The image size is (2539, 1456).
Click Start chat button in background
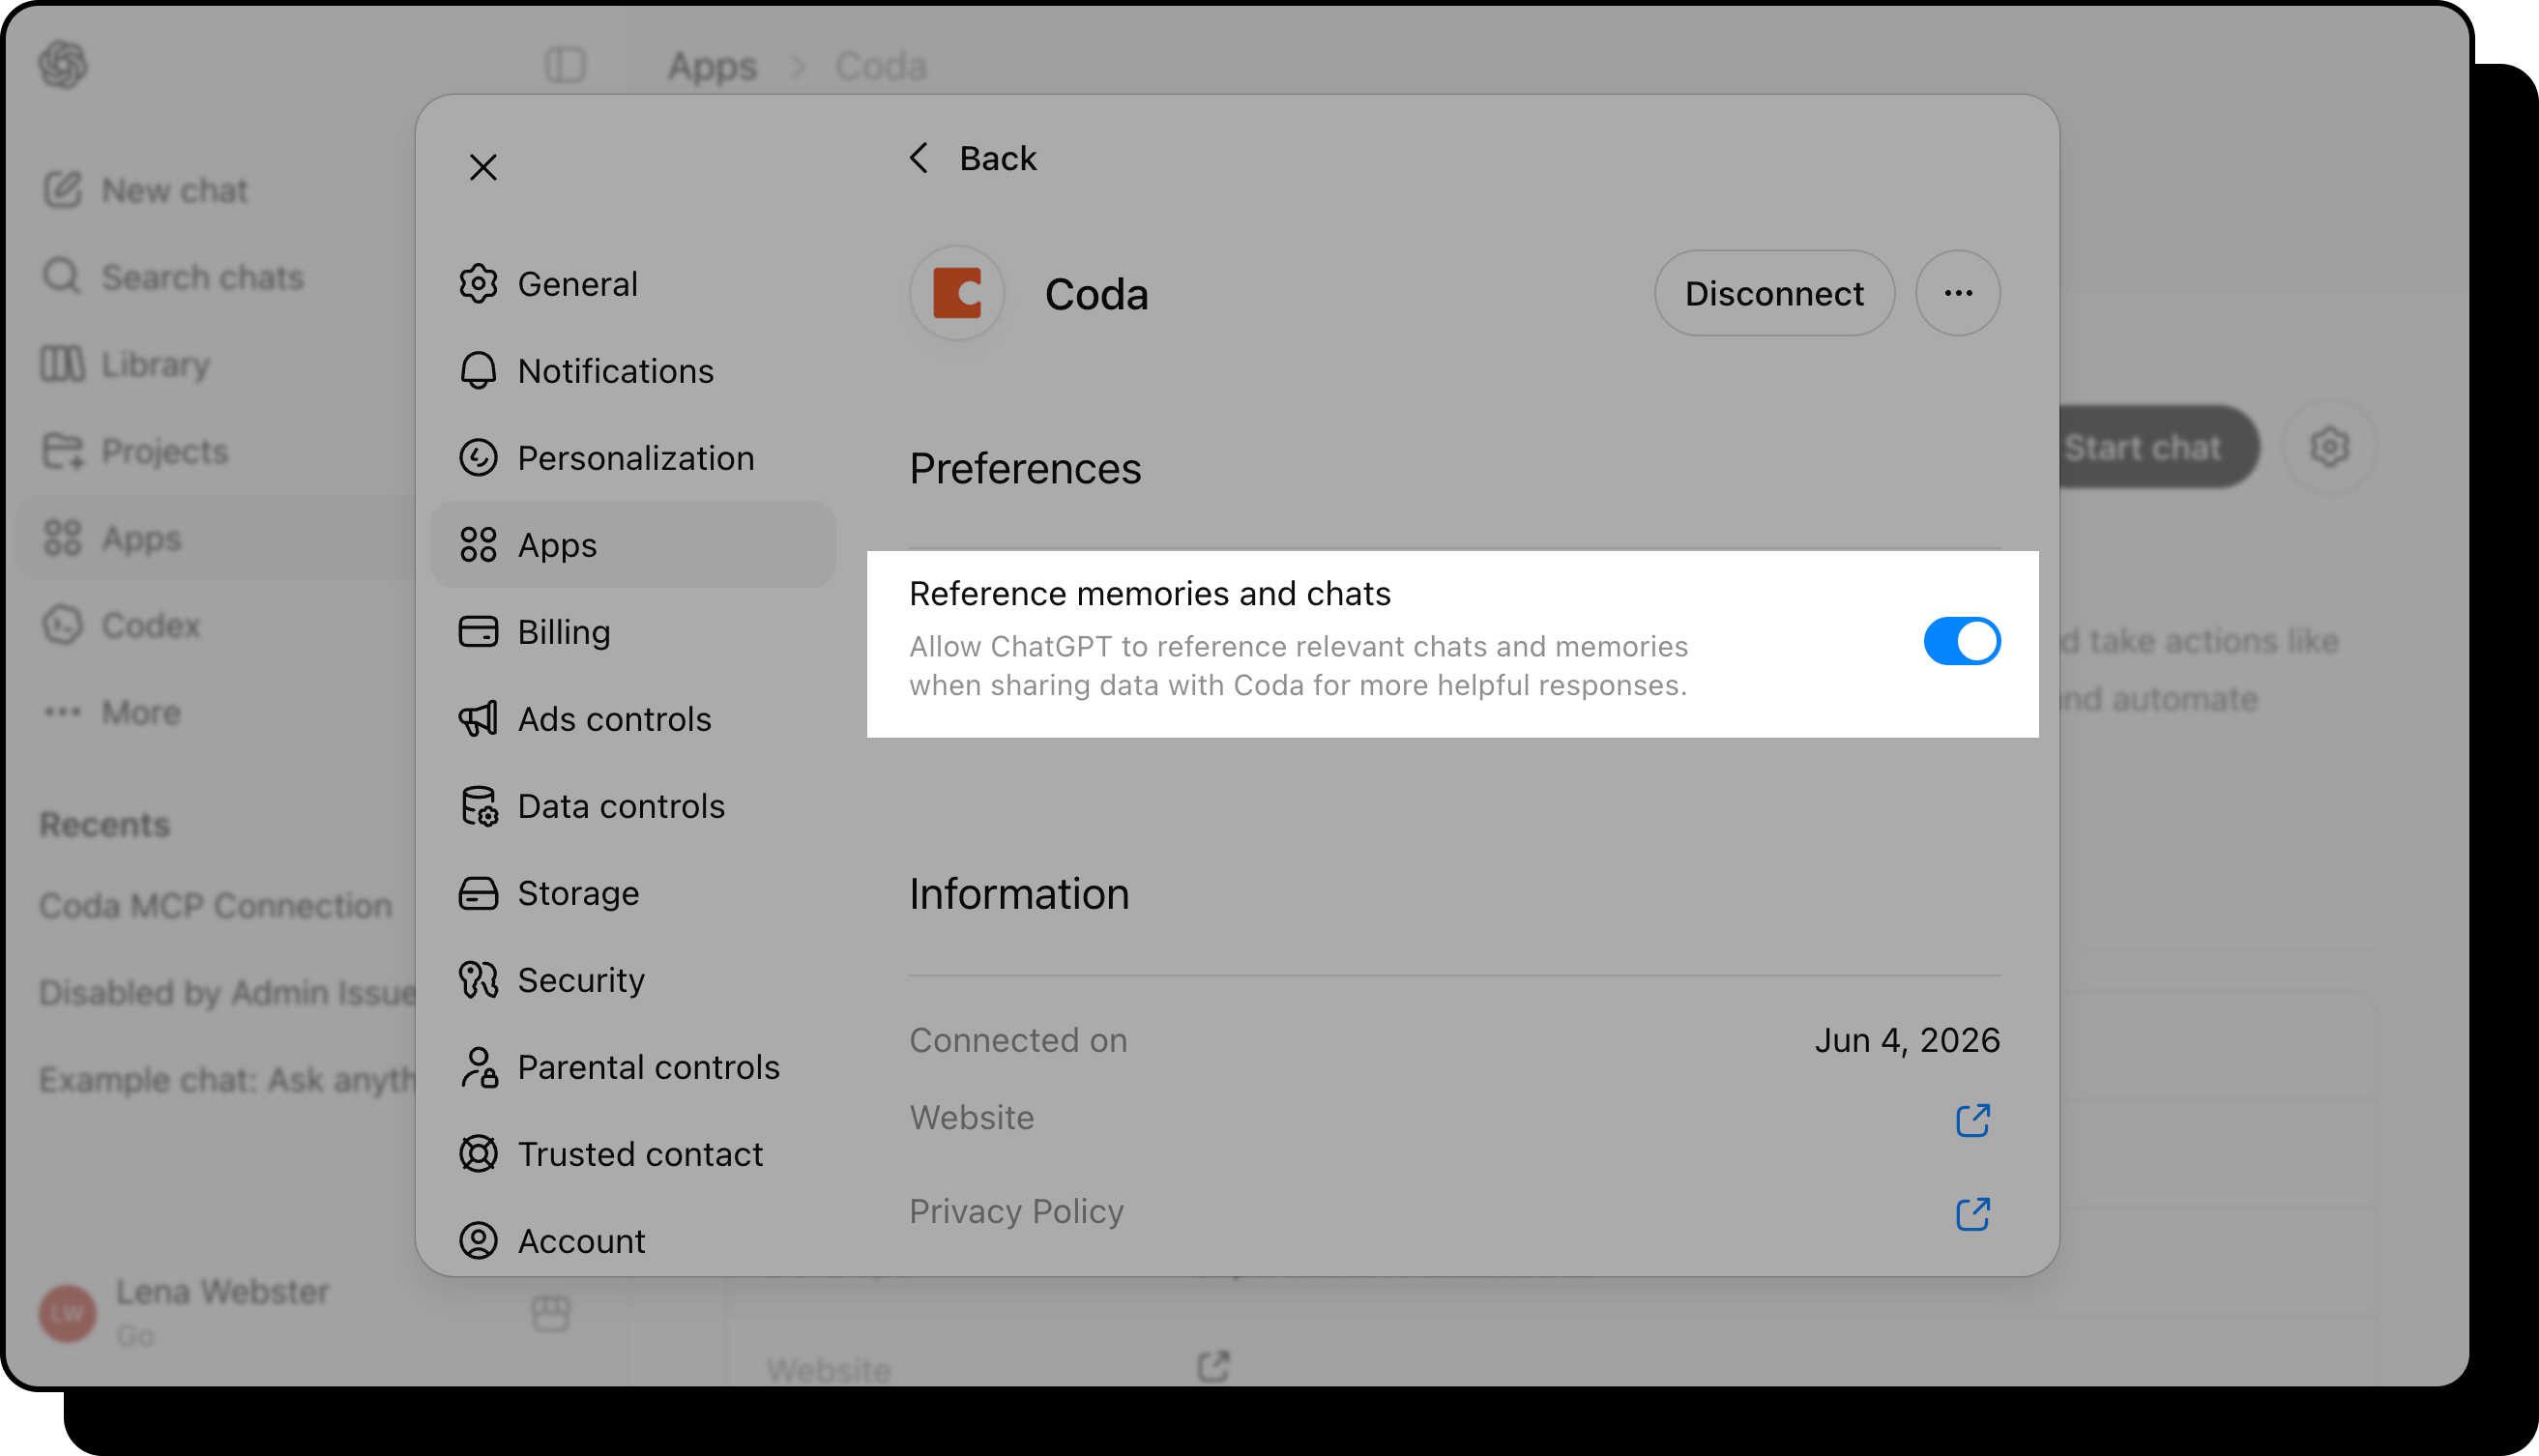pos(2158,447)
